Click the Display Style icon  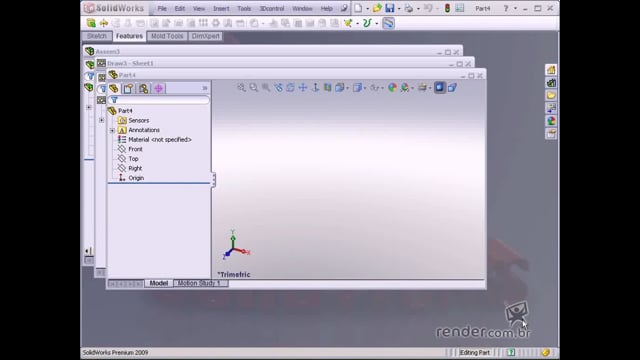click(358, 87)
